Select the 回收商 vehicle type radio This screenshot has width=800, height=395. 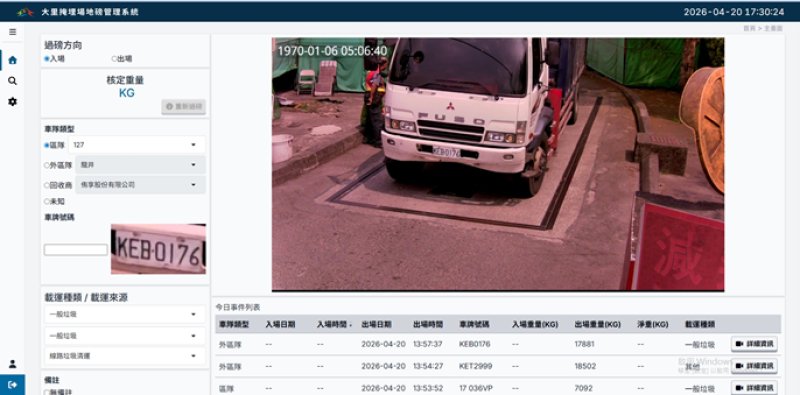pos(46,185)
